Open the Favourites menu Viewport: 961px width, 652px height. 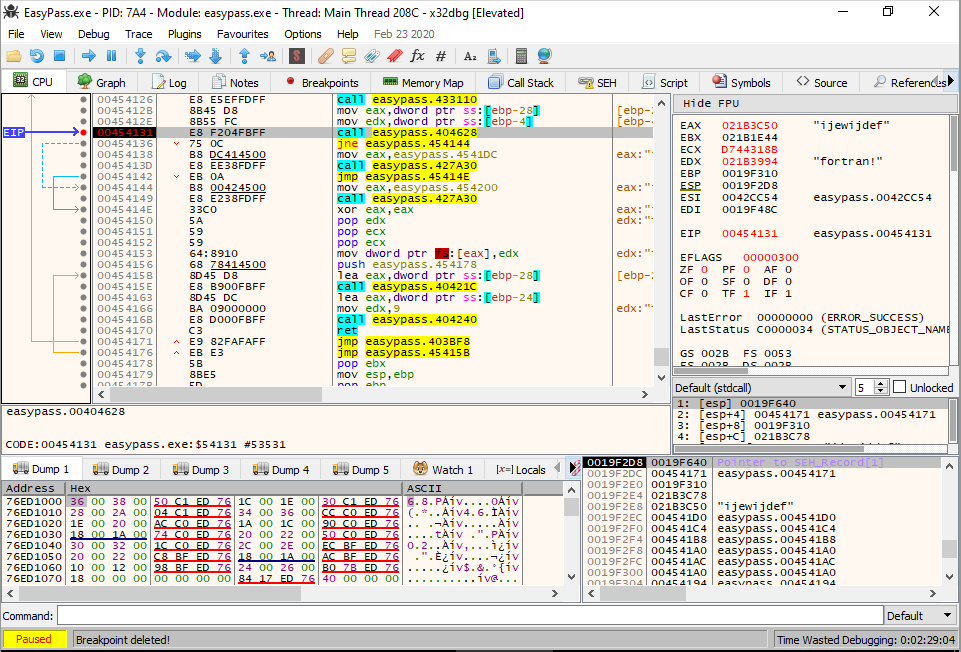pos(243,34)
